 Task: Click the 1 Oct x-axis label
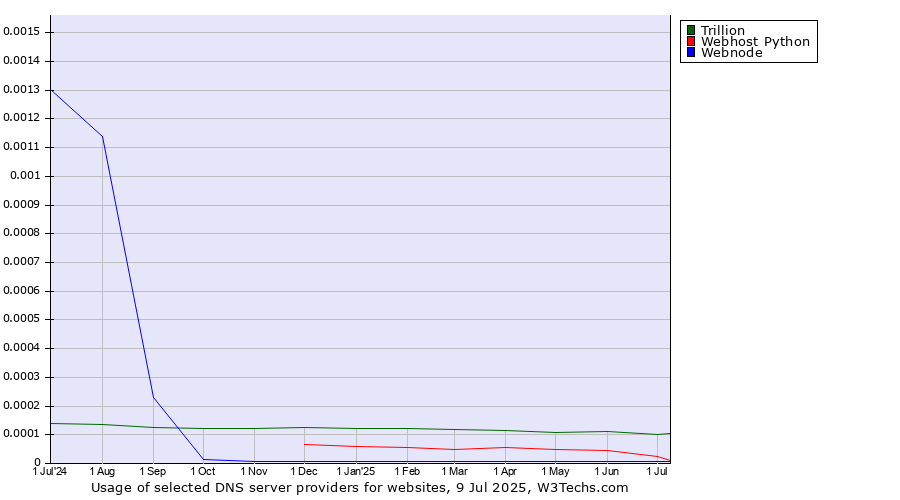203,471
